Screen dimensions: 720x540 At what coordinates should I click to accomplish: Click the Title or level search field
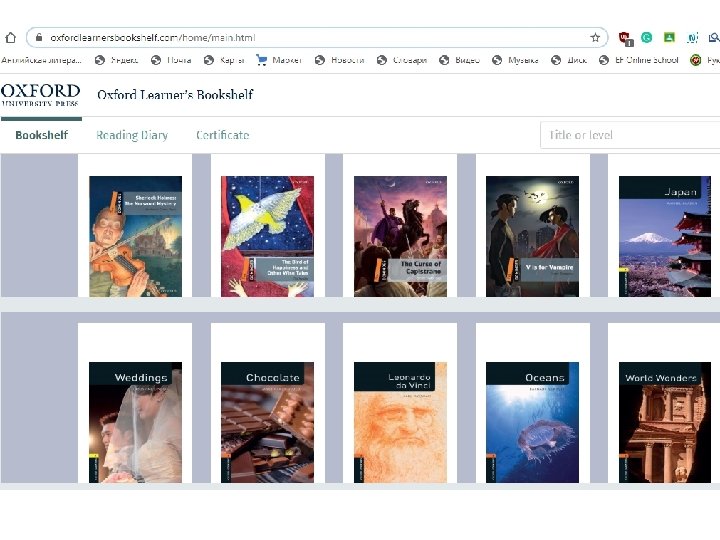coord(630,135)
